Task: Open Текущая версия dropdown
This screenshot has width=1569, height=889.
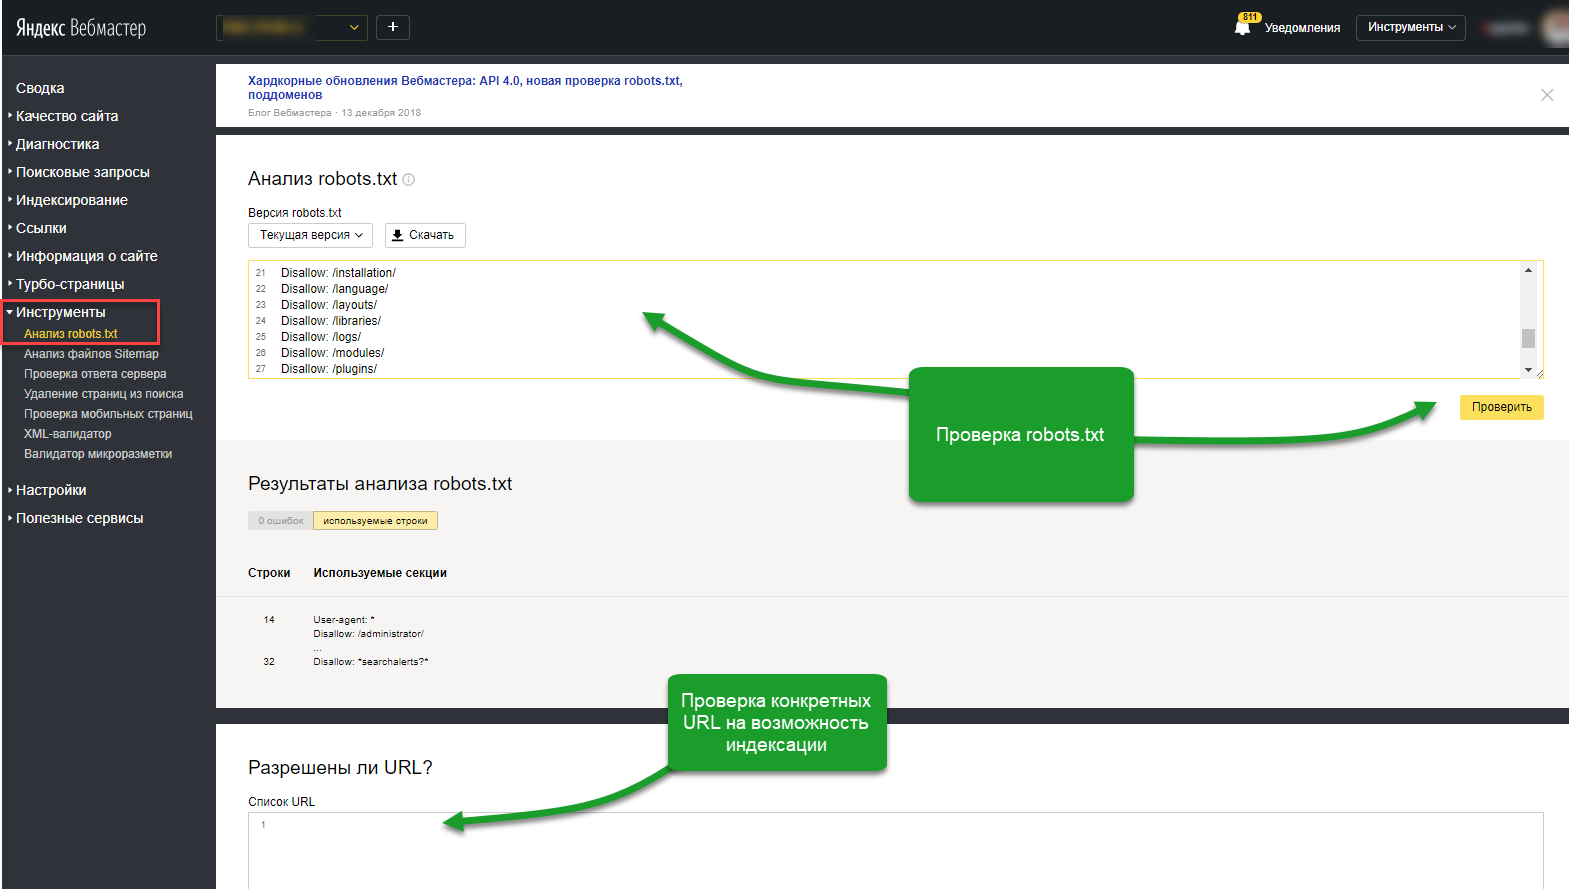Action: tap(310, 235)
